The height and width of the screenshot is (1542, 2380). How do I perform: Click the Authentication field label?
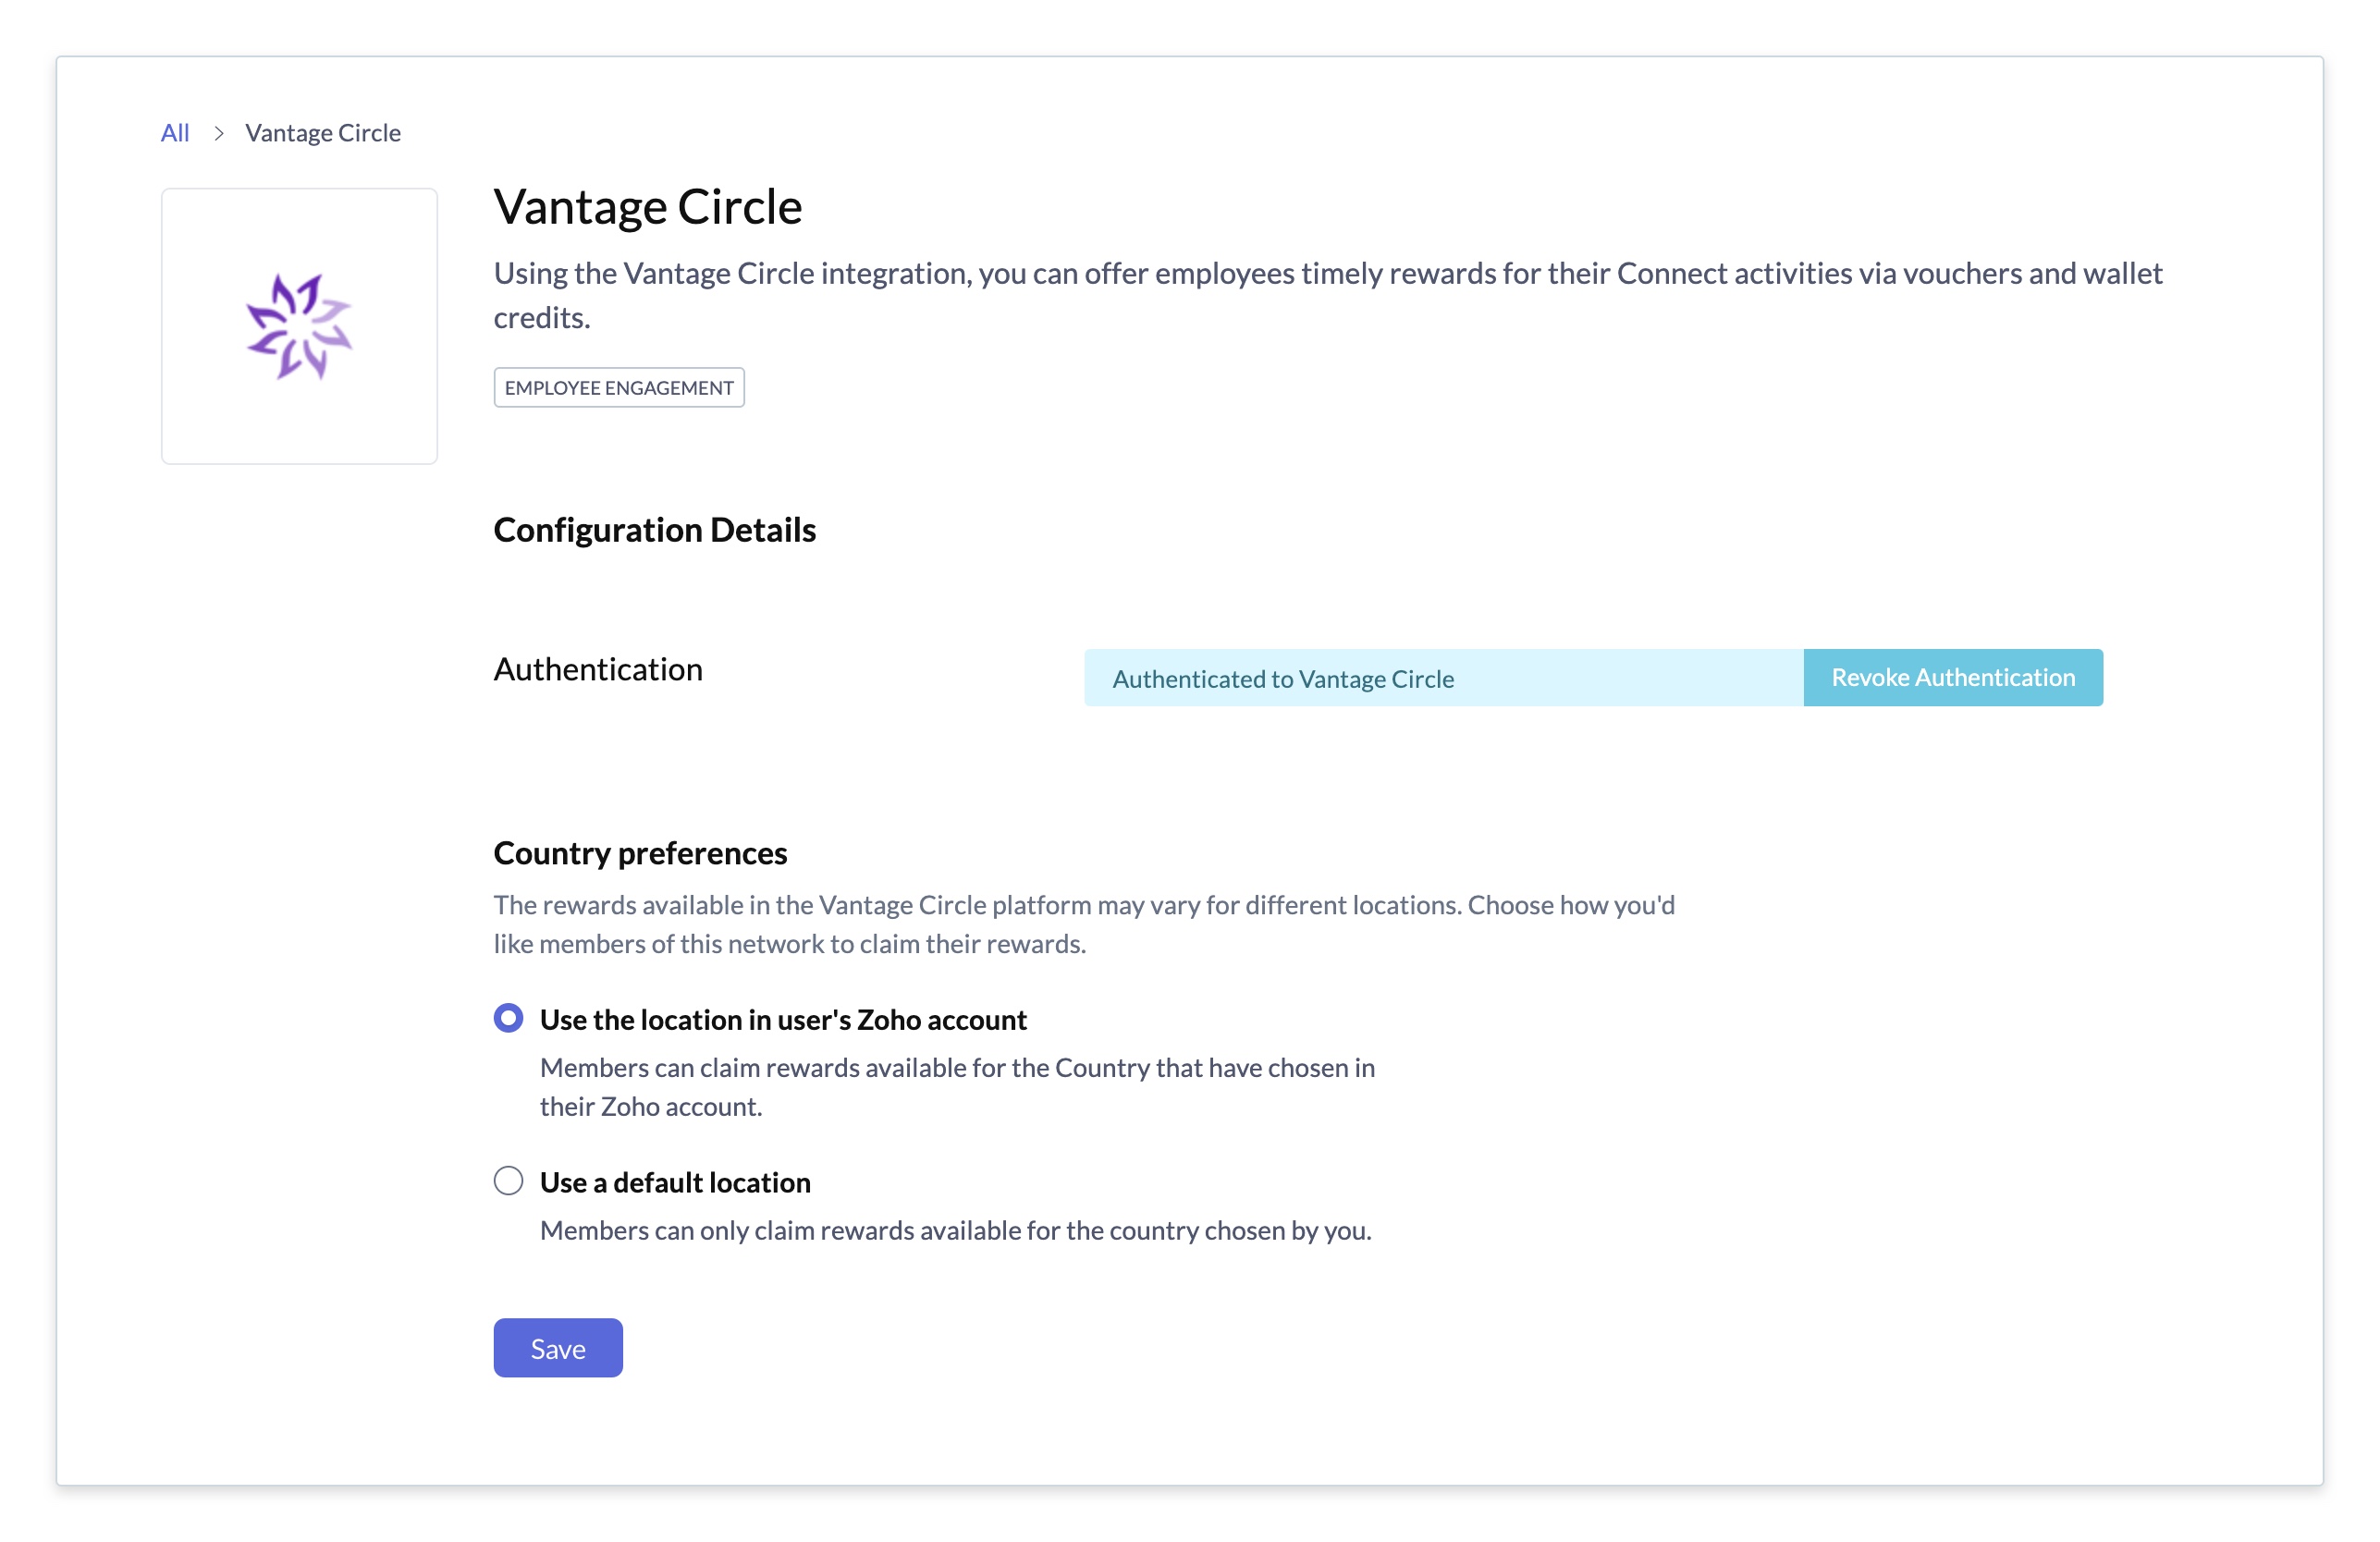[598, 669]
